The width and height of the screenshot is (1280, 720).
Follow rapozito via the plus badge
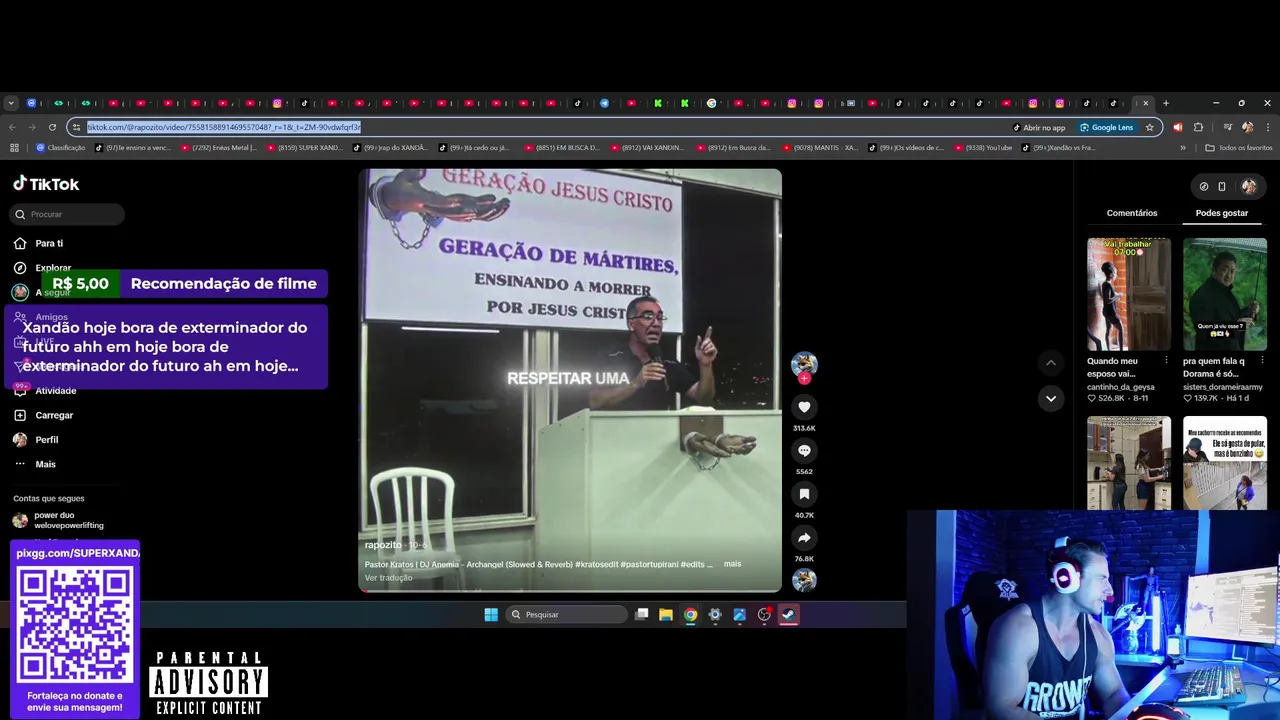(x=804, y=379)
